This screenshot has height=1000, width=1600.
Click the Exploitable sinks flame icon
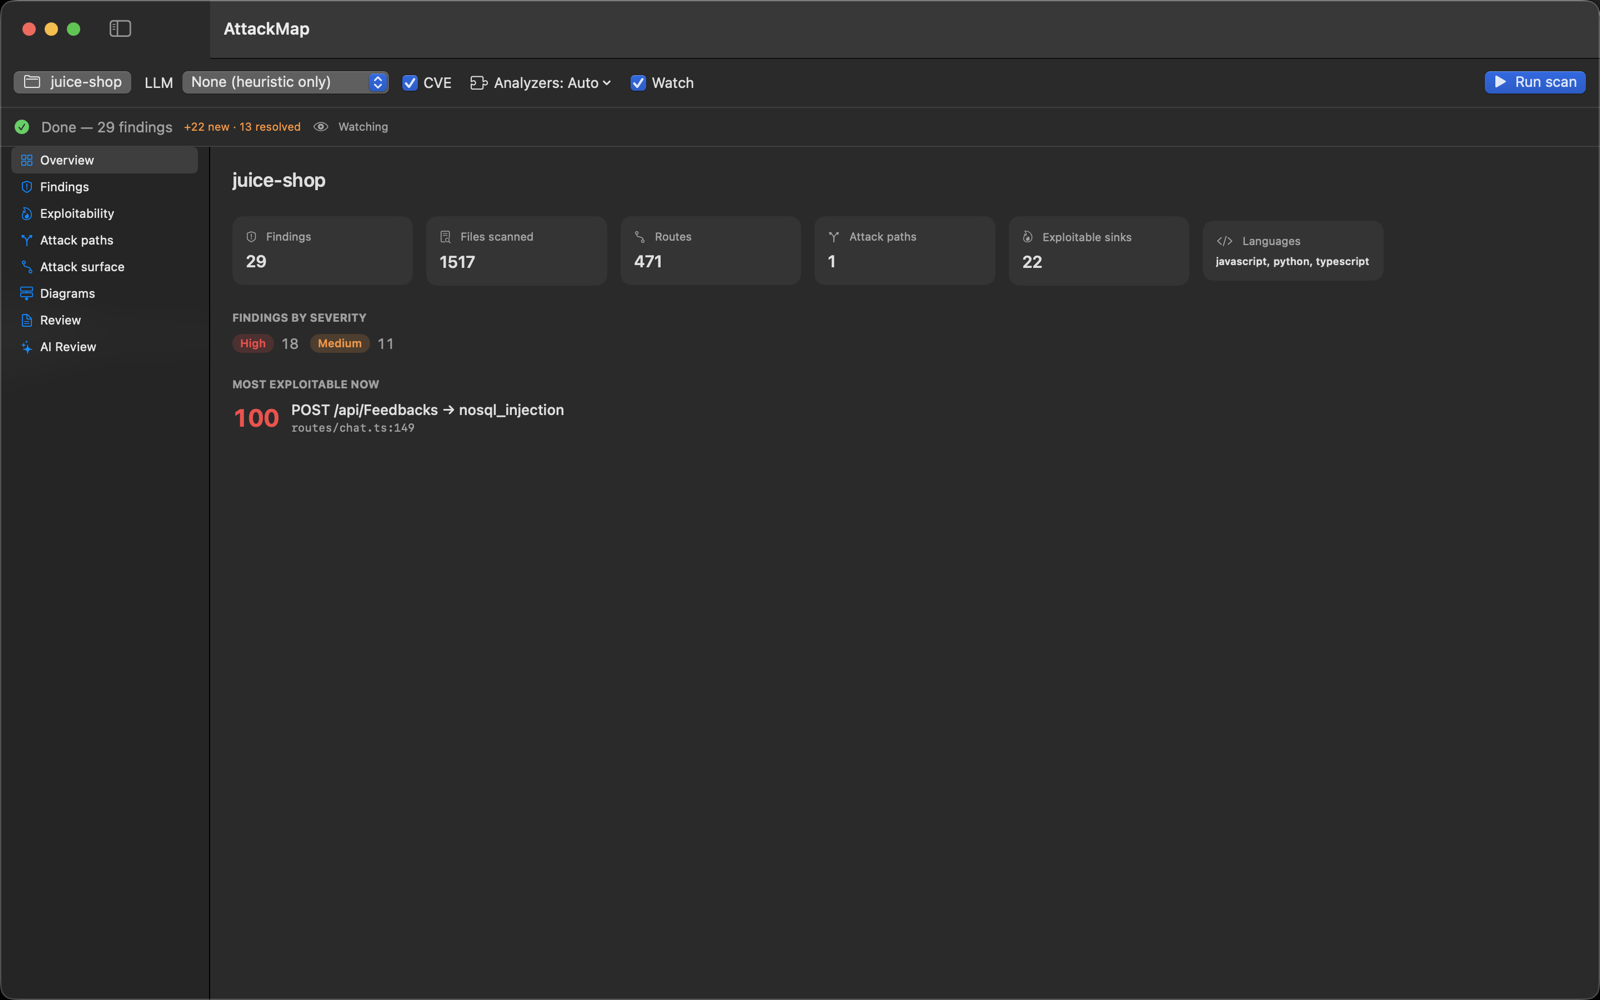pyautogui.click(x=1028, y=237)
